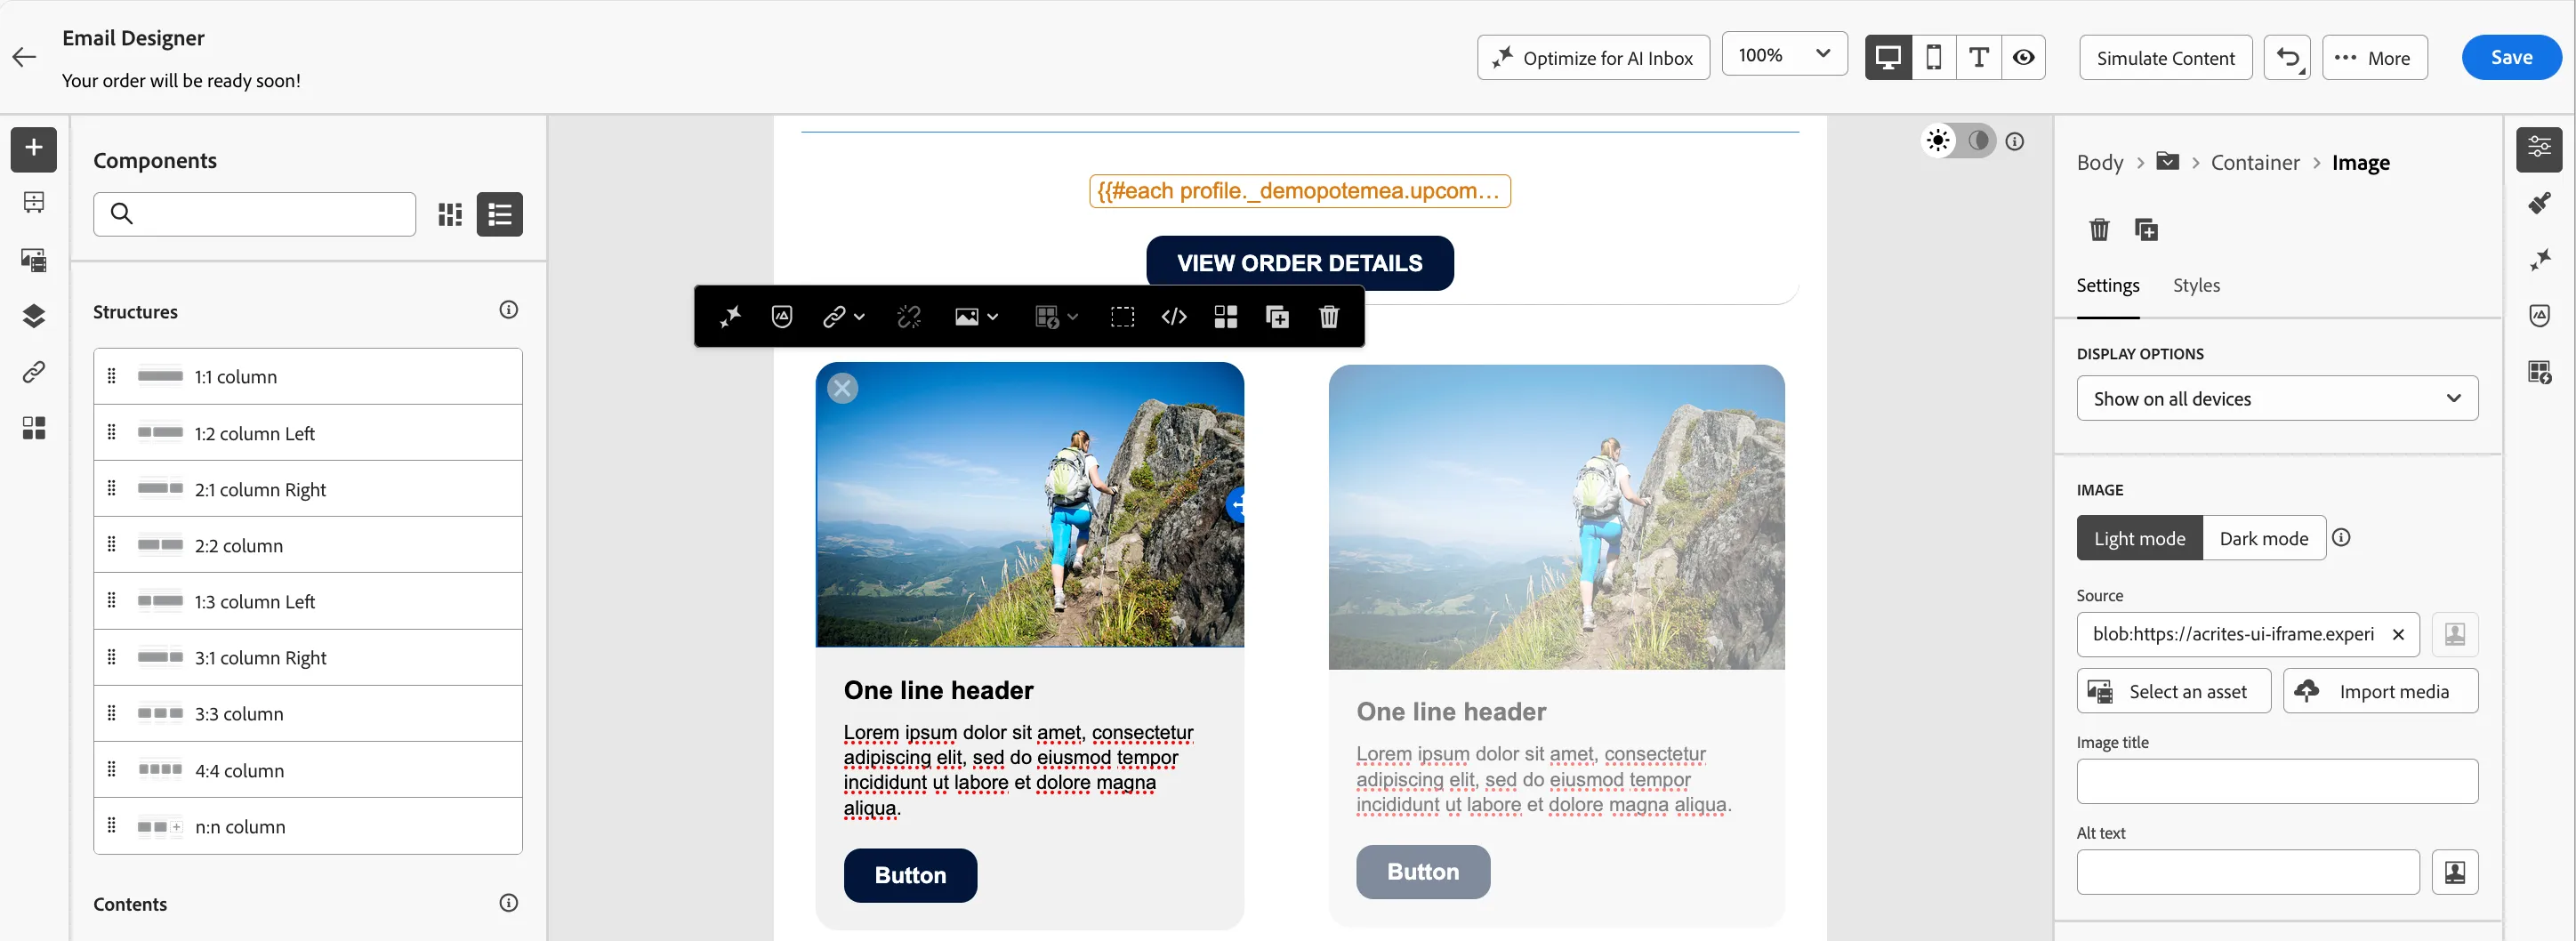Image resolution: width=2576 pixels, height=941 pixels.
Task: Expand the image options dropdown in floating toolbar
Action: 992,318
